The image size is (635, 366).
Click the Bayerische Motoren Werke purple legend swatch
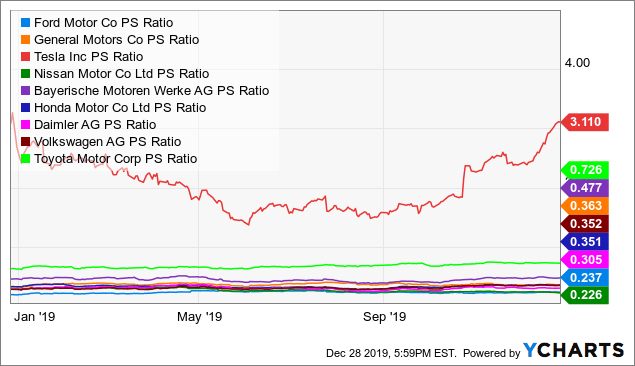coord(26,91)
